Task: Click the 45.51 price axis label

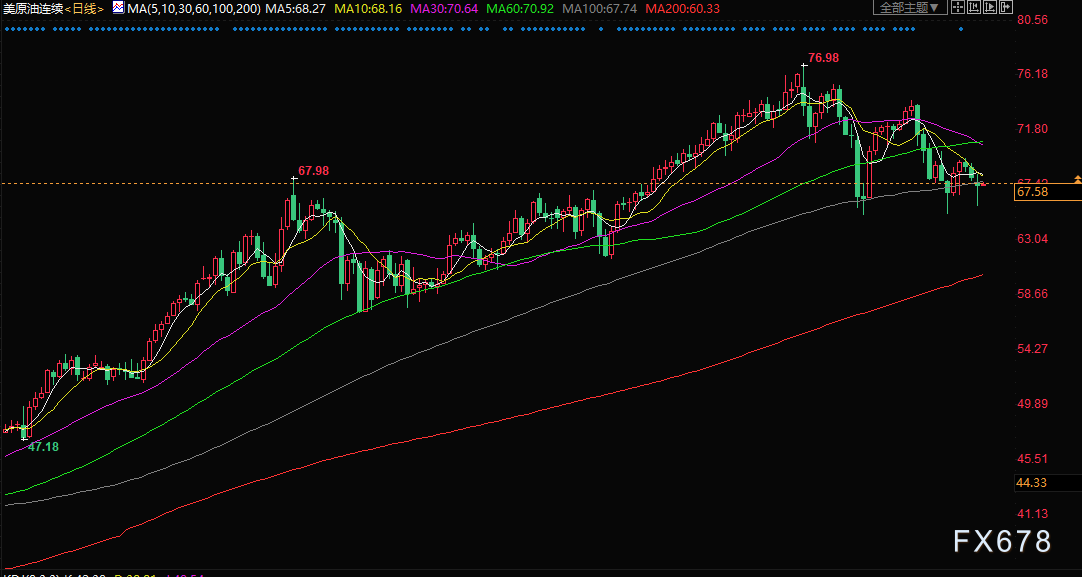Action: pyautogui.click(x=1032, y=459)
